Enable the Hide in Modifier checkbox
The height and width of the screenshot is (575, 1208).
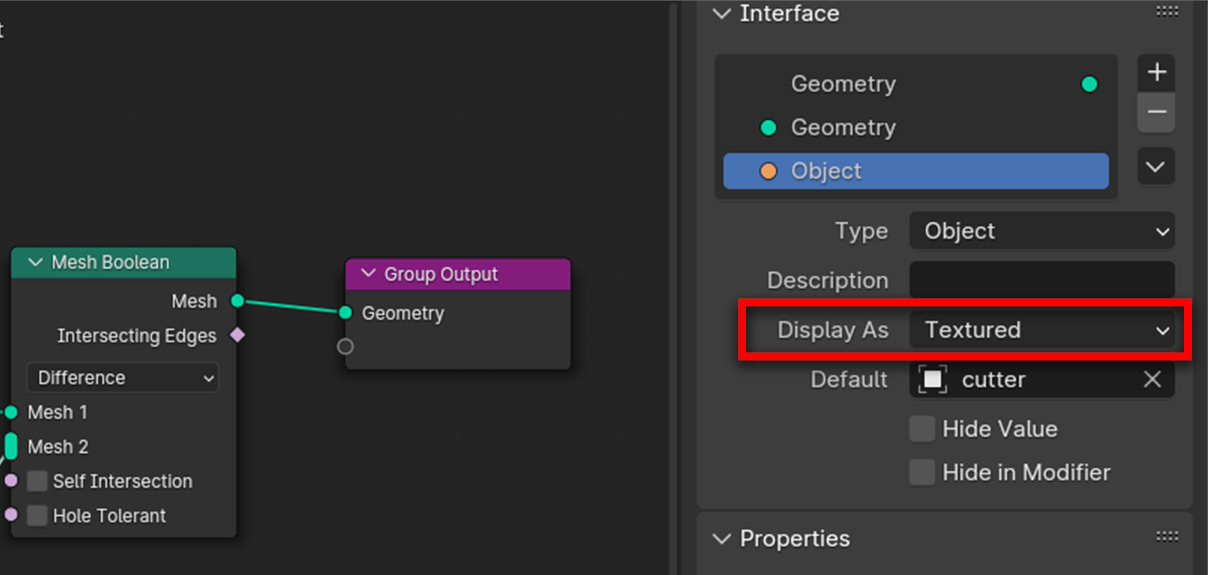tap(922, 473)
